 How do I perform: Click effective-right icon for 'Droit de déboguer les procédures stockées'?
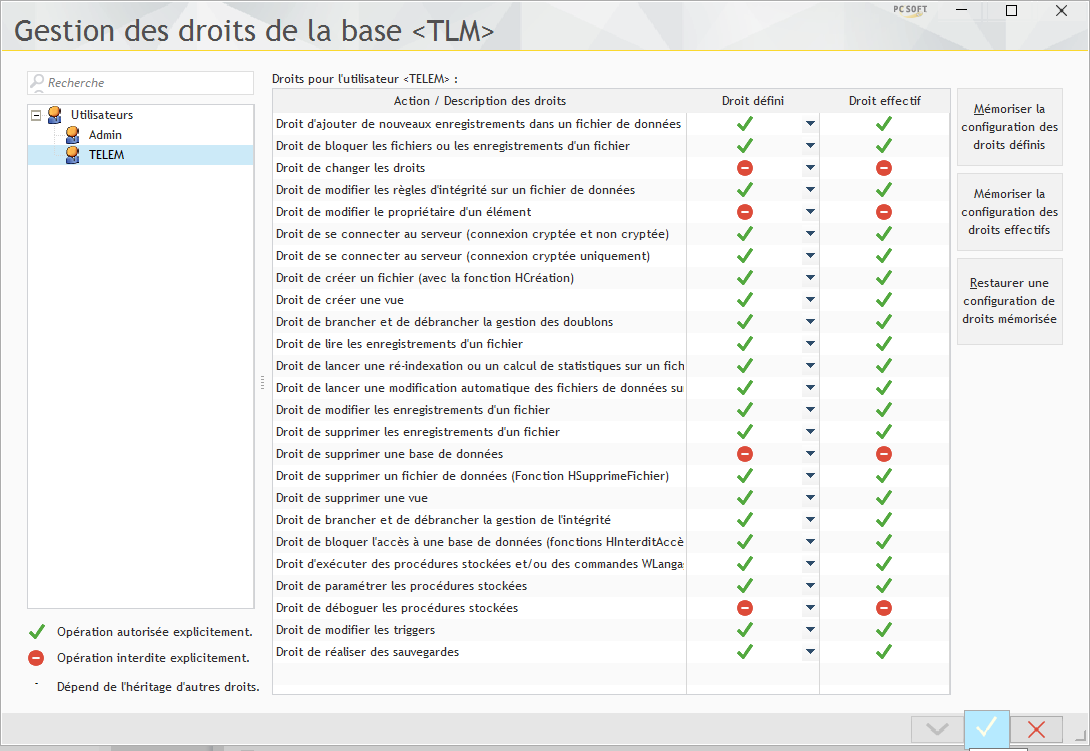[884, 608]
